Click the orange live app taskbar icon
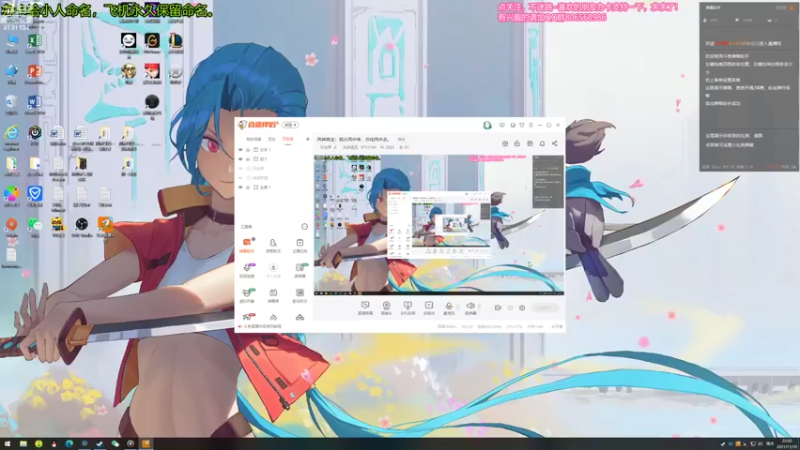 [146, 444]
